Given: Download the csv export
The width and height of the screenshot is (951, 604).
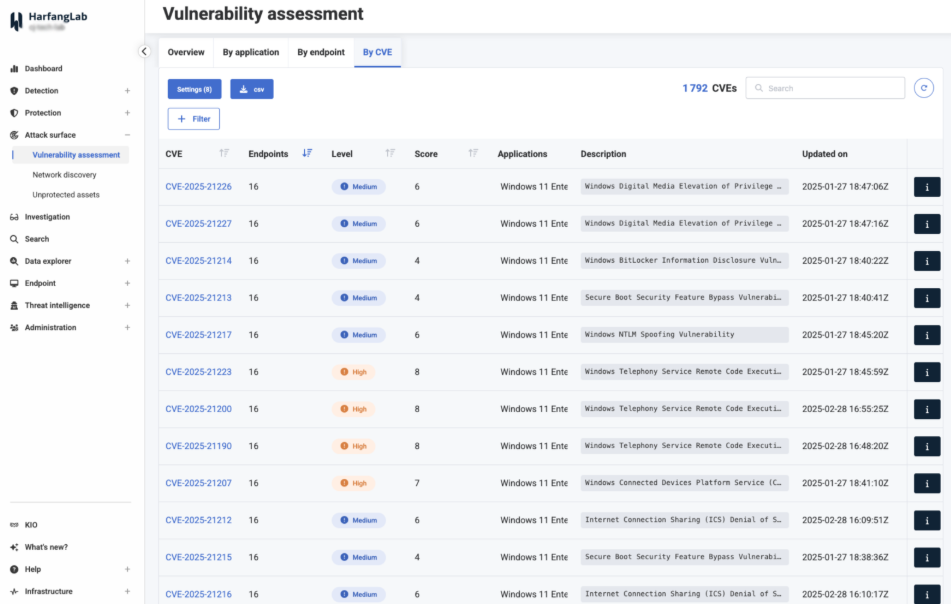Looking at the screenshot, I should pyautogui.click(x=252, y=89).
